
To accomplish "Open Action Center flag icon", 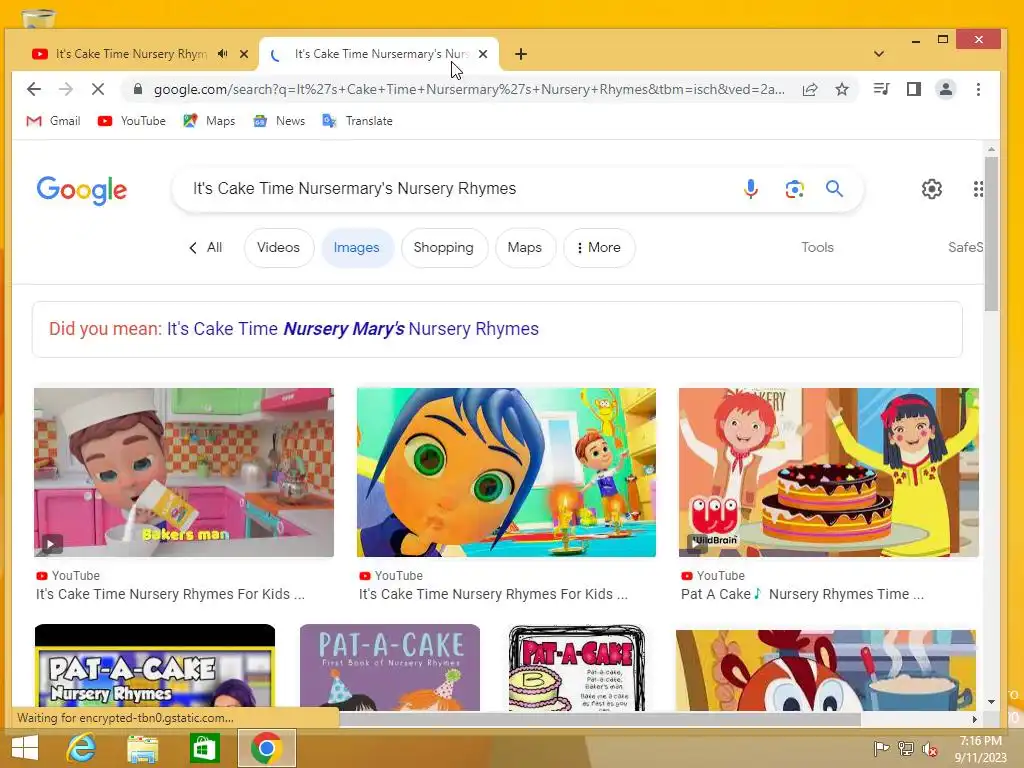I will click(881, 748).
